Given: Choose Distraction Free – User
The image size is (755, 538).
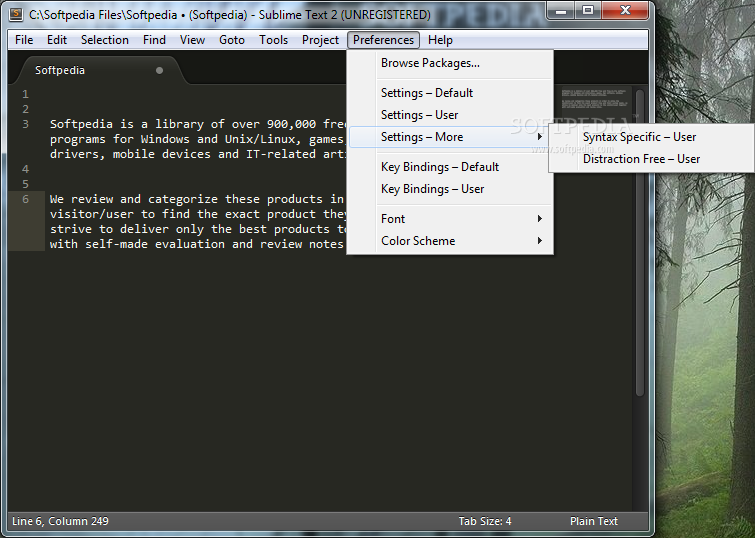Looking at the screenshot, I should click(651, 159).
